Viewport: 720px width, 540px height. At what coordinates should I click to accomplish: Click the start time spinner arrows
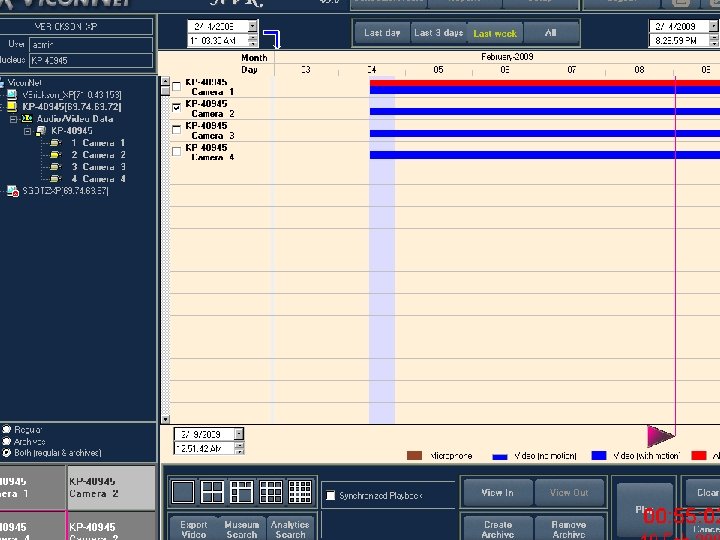(x=253, y=40)
